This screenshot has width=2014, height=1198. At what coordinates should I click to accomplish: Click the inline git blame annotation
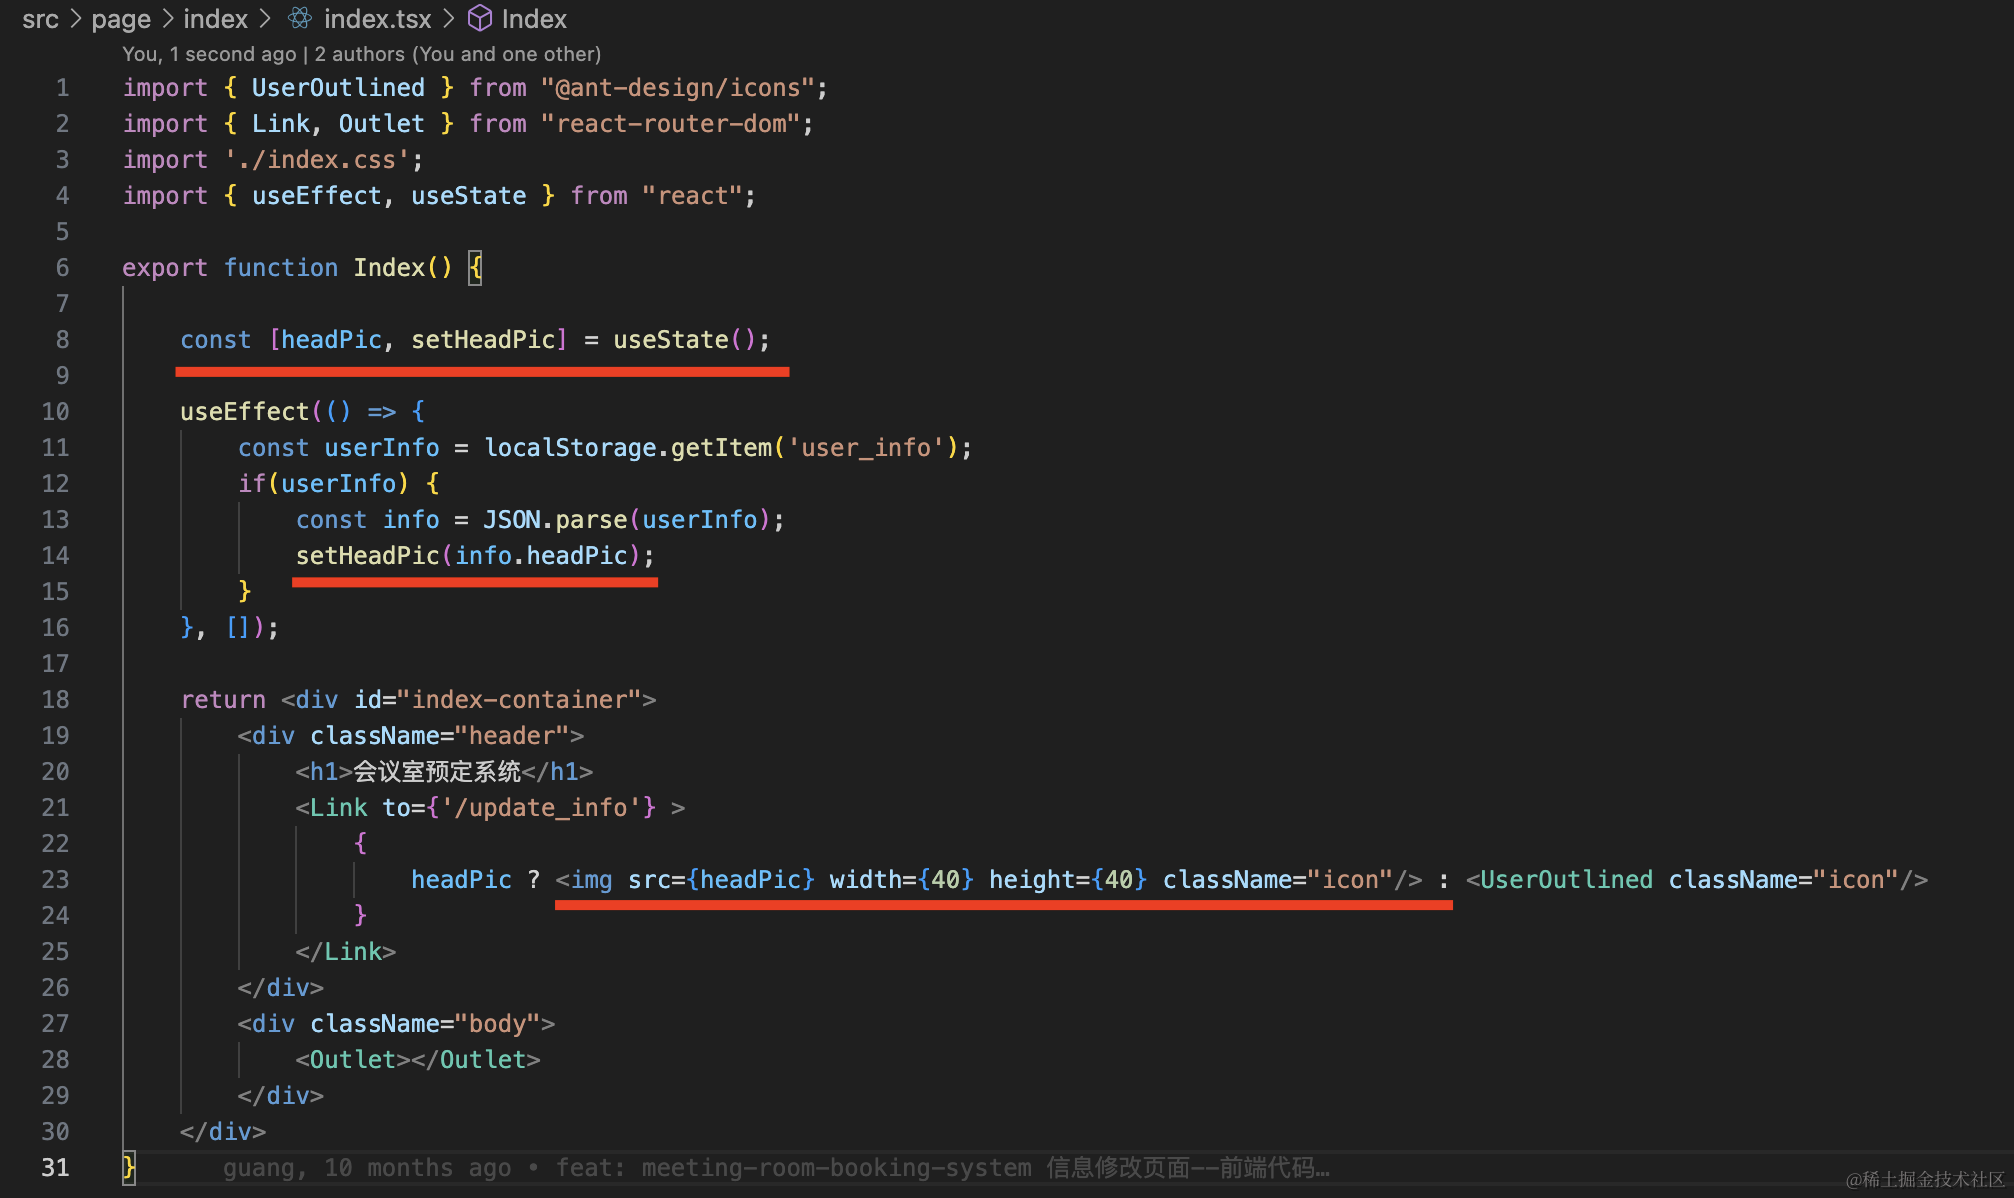(775, 1168)
